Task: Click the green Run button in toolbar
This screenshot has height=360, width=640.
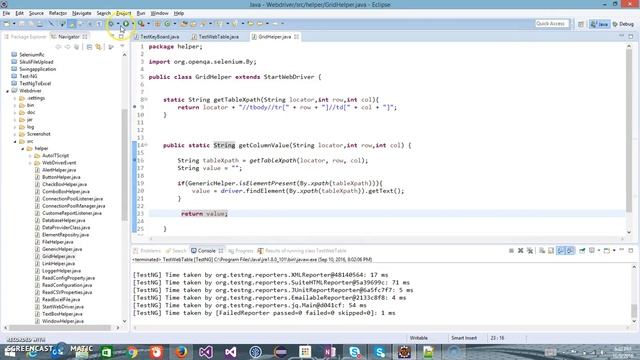Action: pos(126,24)
